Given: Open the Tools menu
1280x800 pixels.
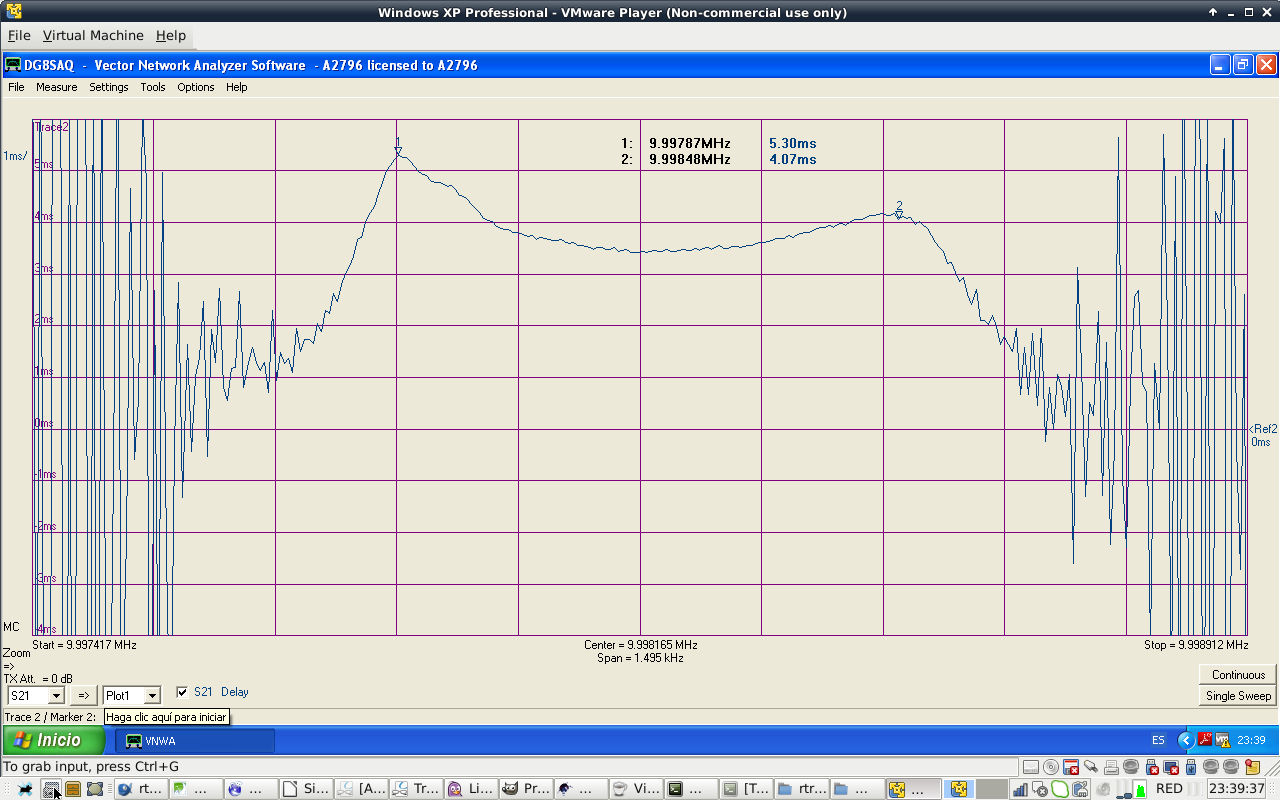Looking at the screenshot, I should [152, 87].
